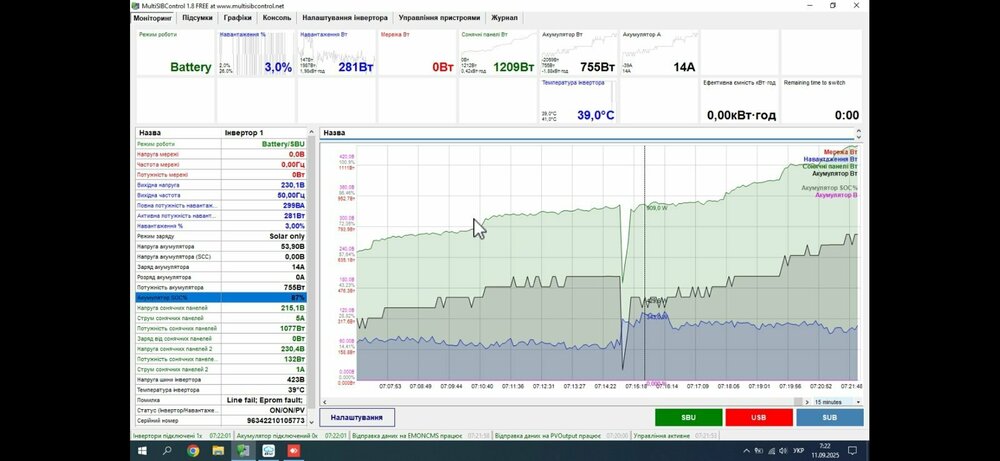Toggle the Акумулятор SOC% legend series
This screenshot has width=1000, height=461.
829,187
